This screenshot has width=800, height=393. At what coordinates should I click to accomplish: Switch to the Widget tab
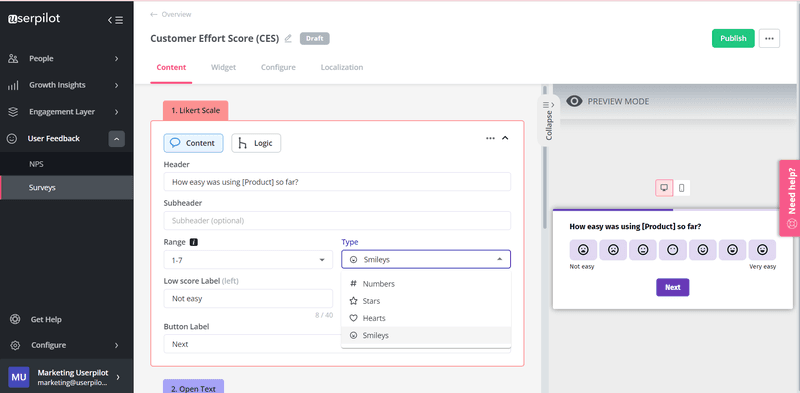[x=223, y=67]
